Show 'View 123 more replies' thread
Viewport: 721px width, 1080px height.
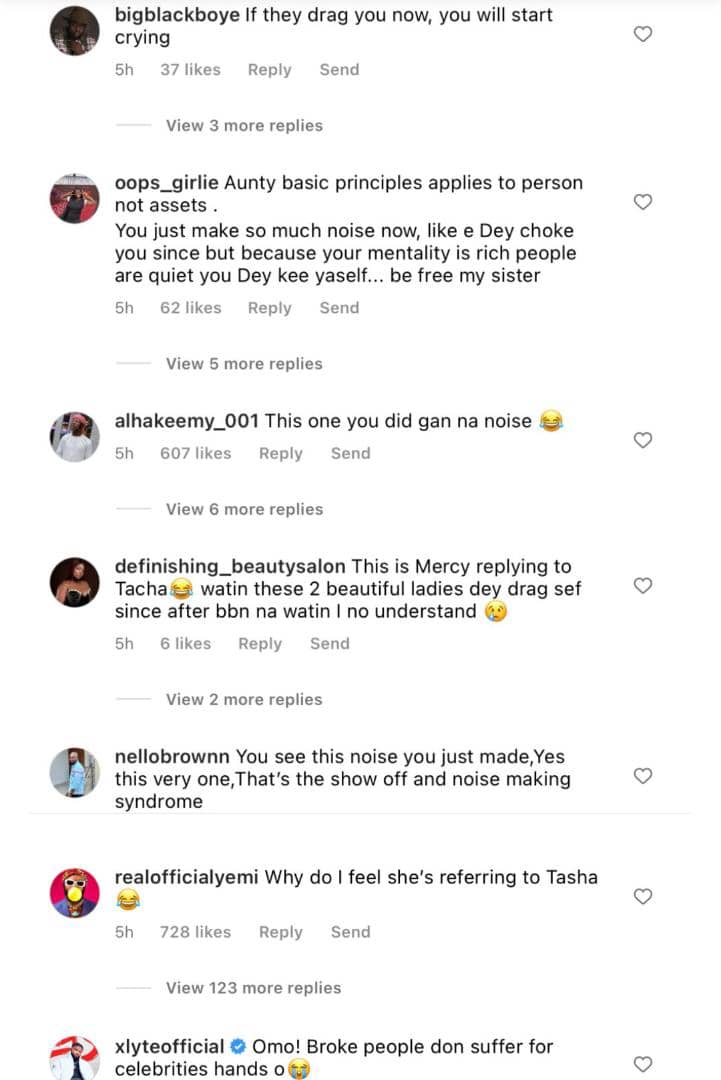[x=253, y=988]
